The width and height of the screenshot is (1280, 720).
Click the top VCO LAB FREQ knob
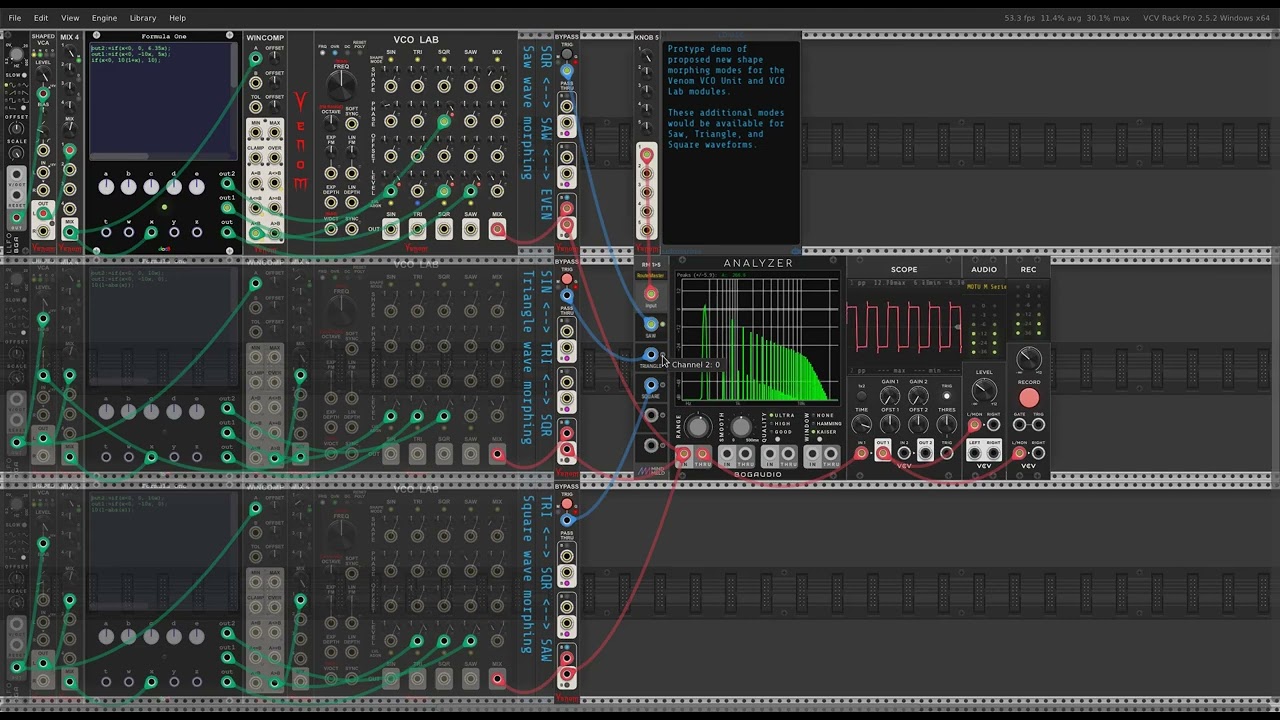[341, 85]
